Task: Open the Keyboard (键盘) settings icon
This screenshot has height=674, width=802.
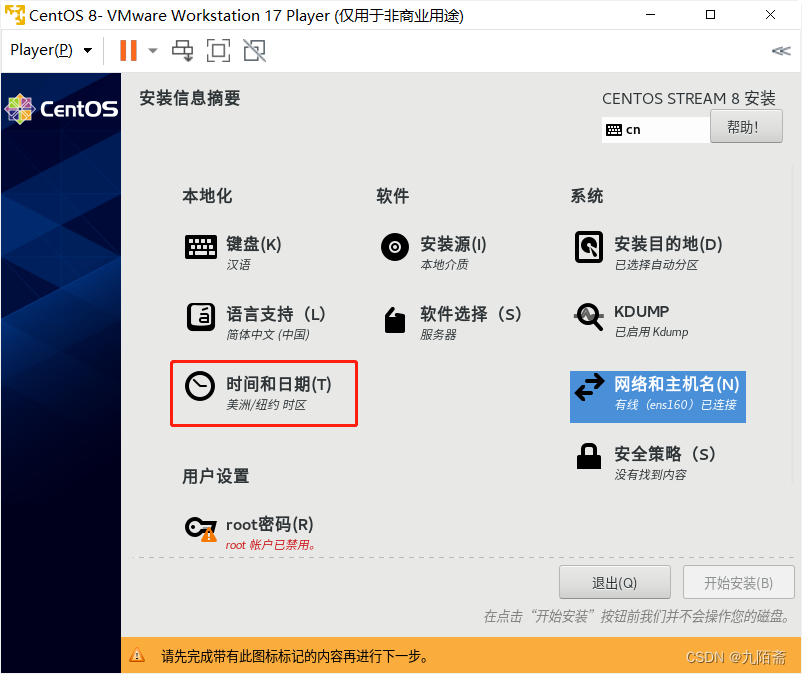Action: [200, 248]
